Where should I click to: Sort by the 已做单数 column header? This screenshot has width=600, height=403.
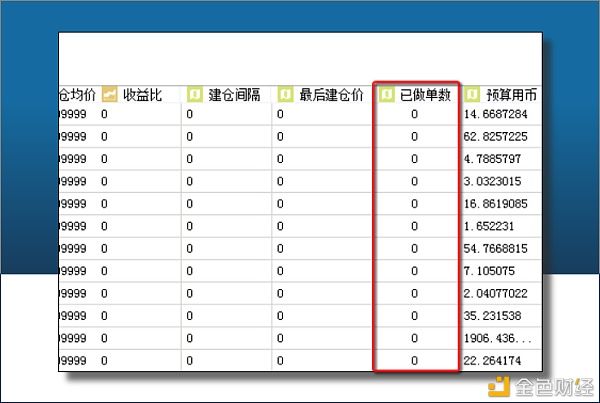426,95
